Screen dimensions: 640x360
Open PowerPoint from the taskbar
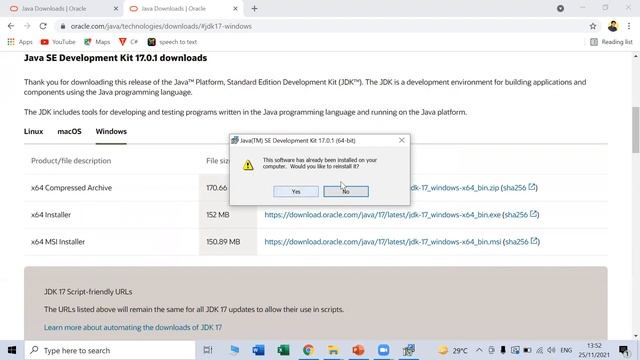click(358, 350)
